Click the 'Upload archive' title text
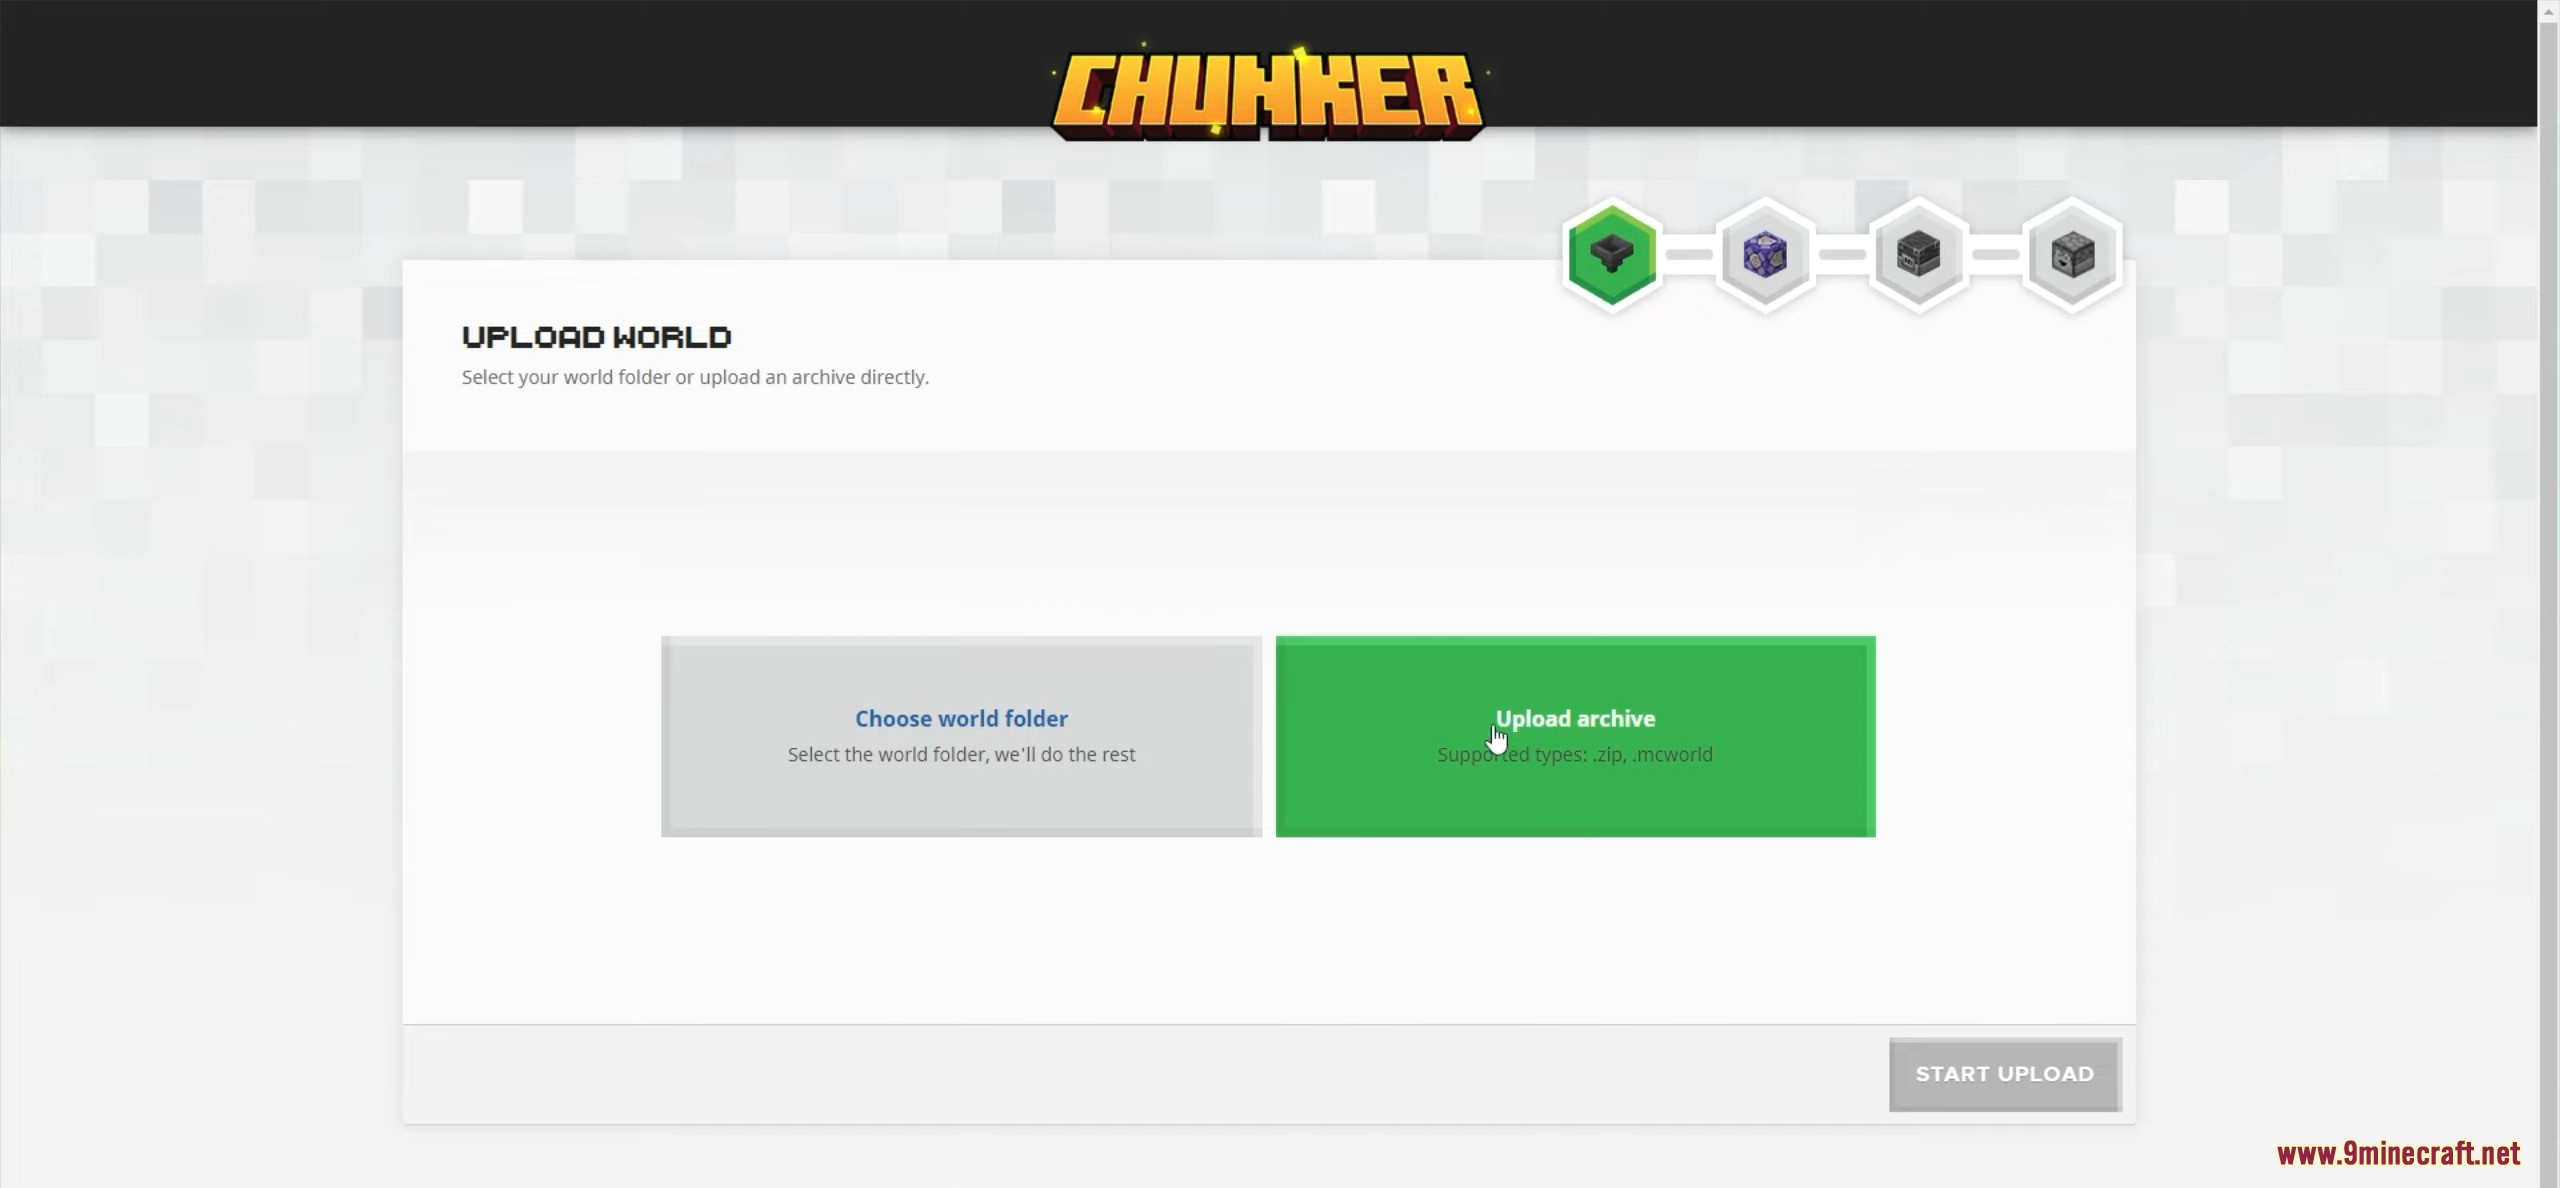Screen dimensions: 2560x1188 click(x=1575, y=718)
